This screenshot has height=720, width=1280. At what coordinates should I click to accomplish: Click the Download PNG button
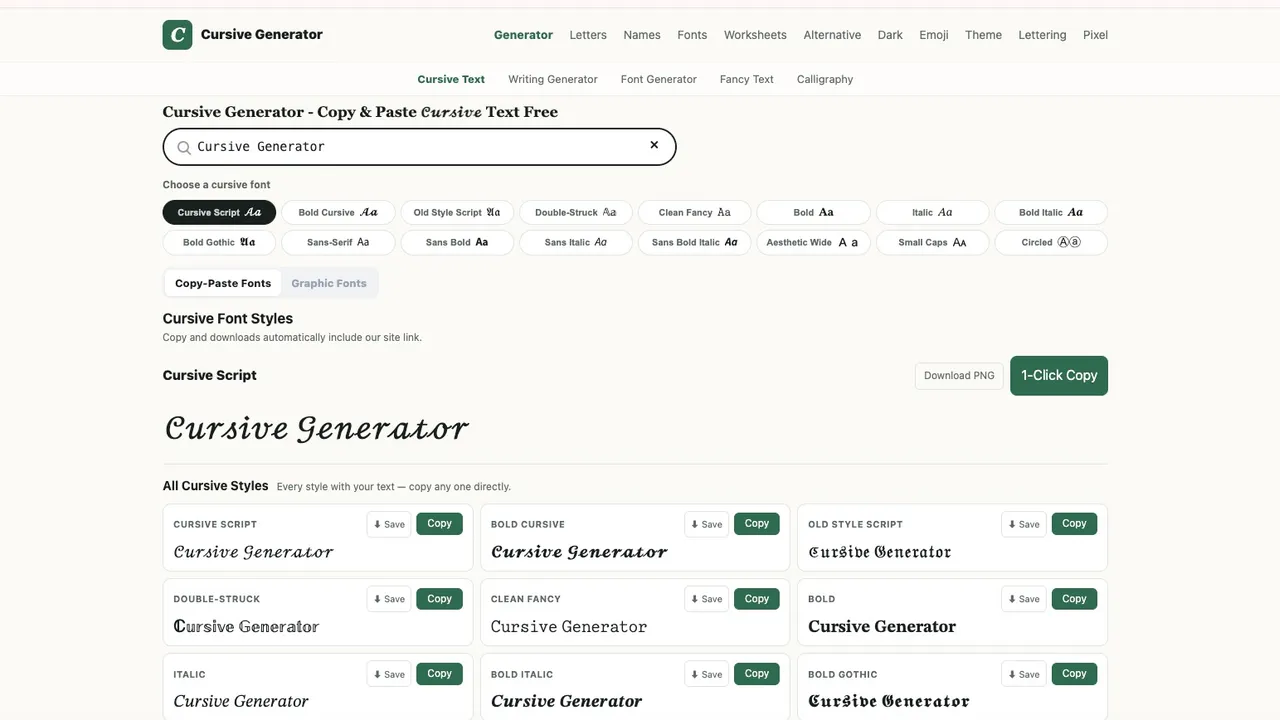point(959,376)
